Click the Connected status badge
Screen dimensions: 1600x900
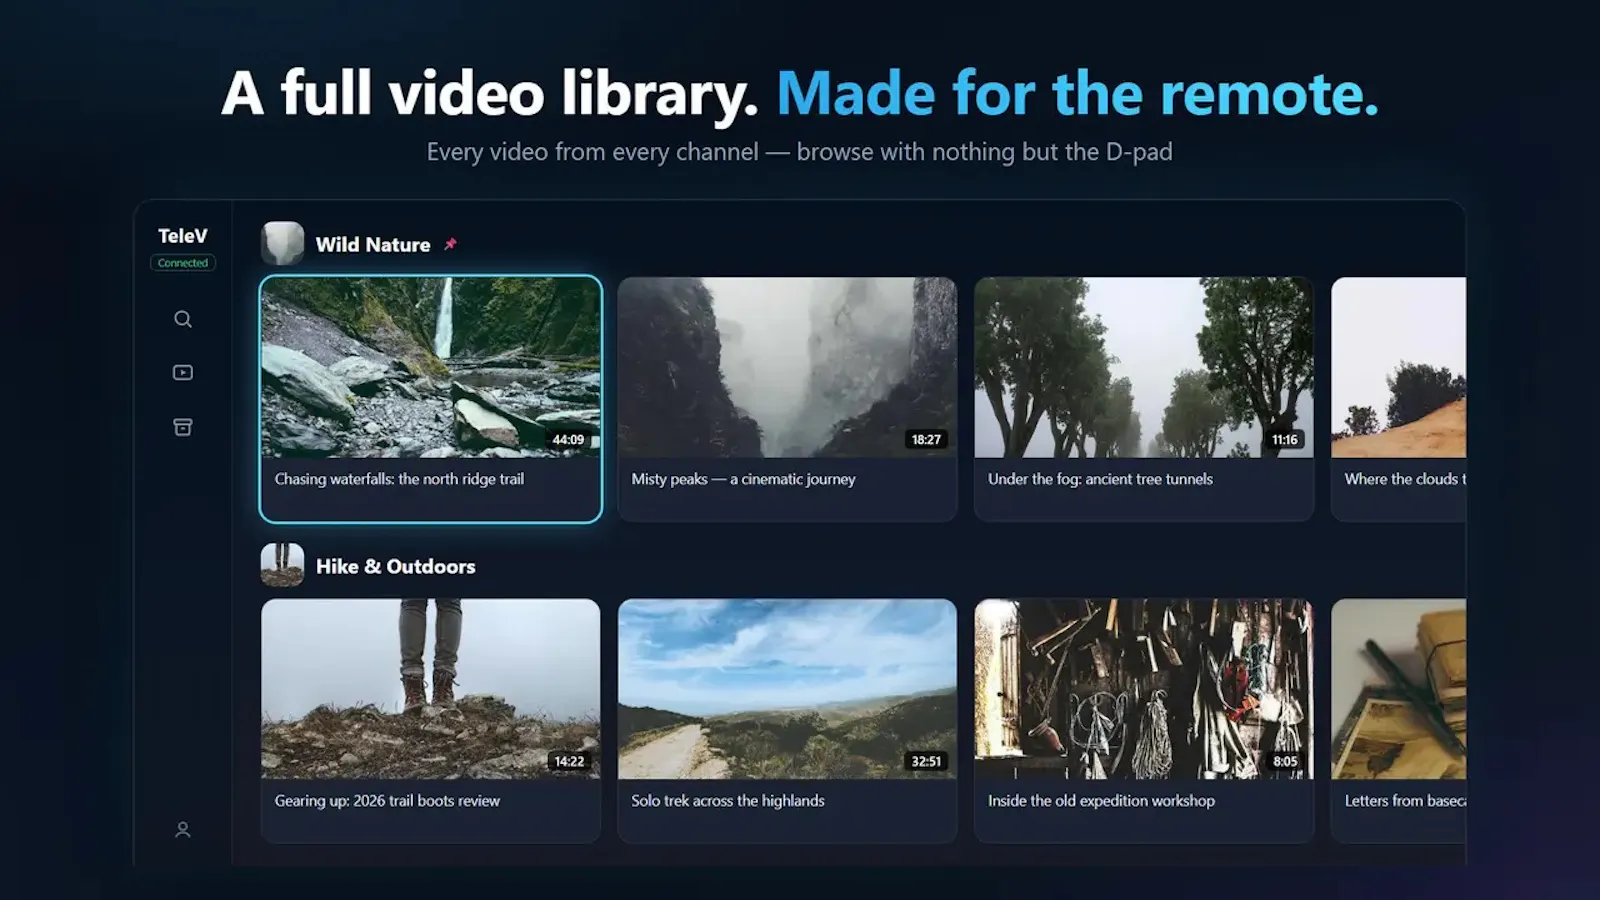(182, 263)
